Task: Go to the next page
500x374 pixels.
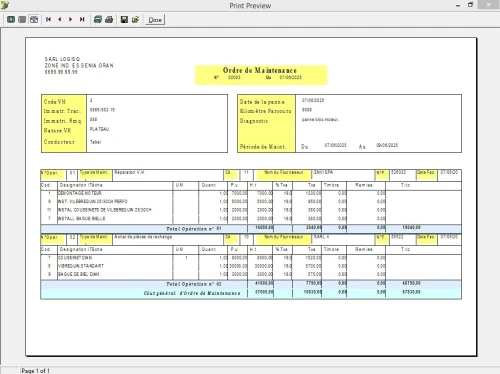Action: pos(71,19)
